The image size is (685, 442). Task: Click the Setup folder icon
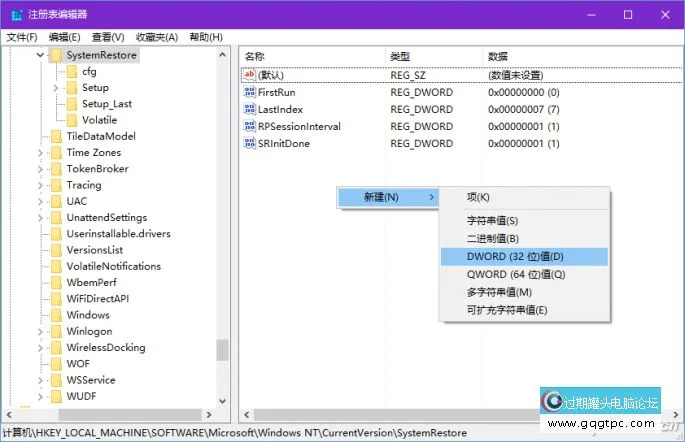72,88
